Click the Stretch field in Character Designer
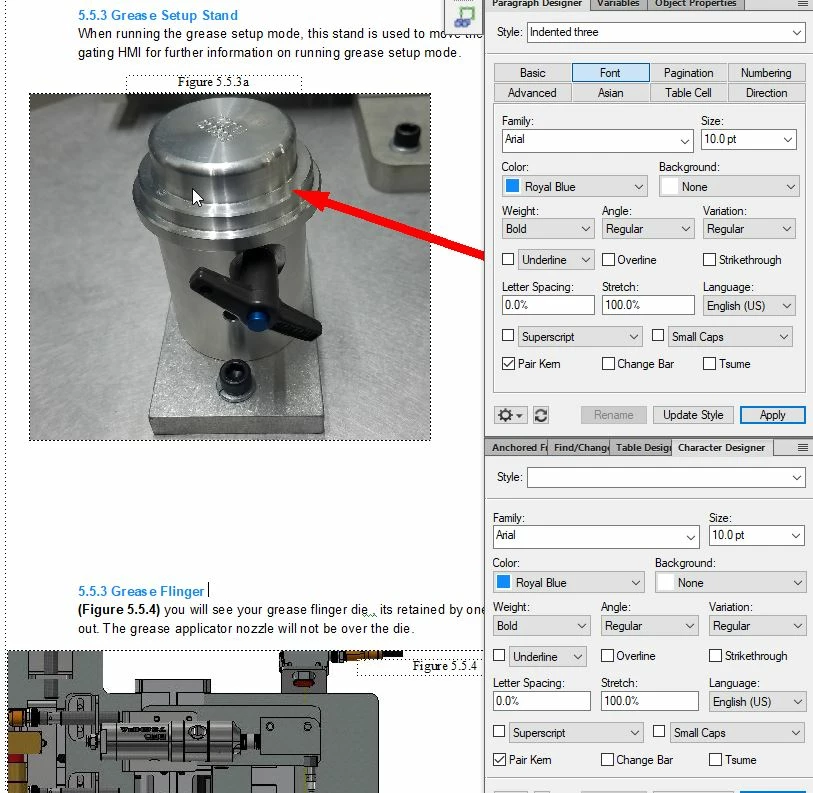 650,701
